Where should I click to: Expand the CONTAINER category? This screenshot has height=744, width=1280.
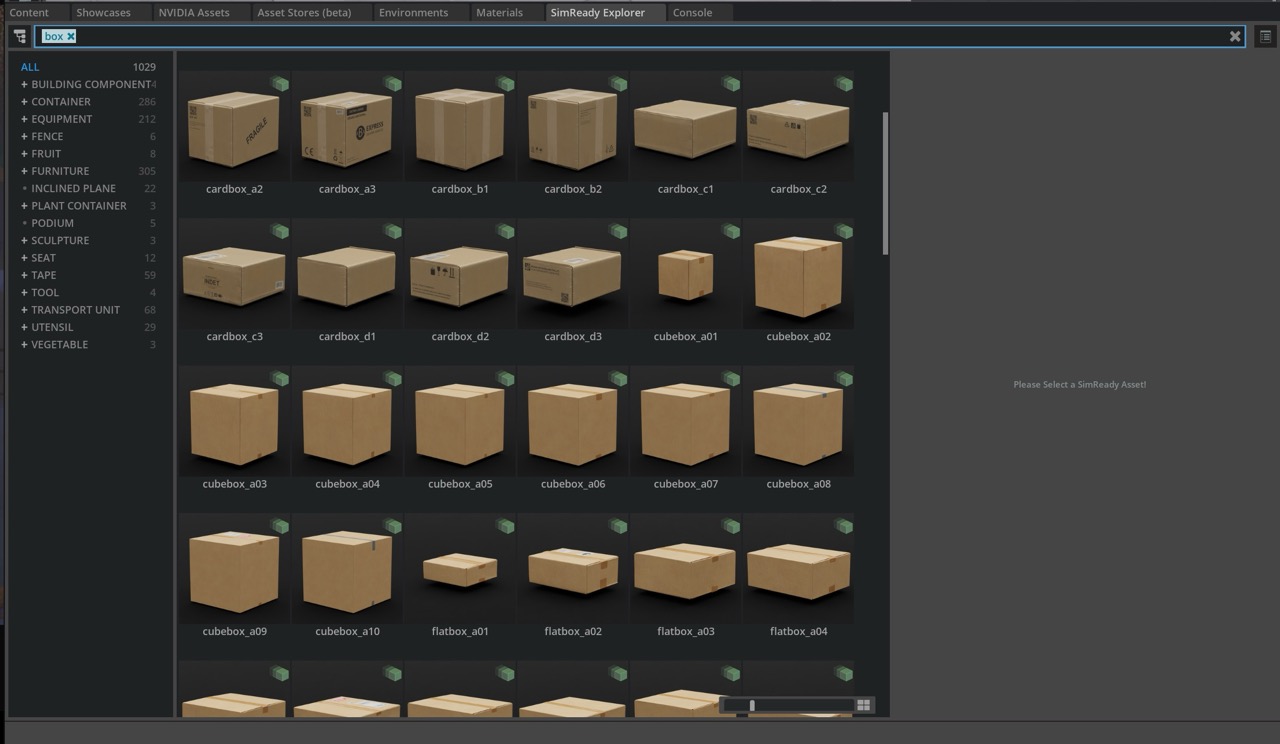[24, 102]
